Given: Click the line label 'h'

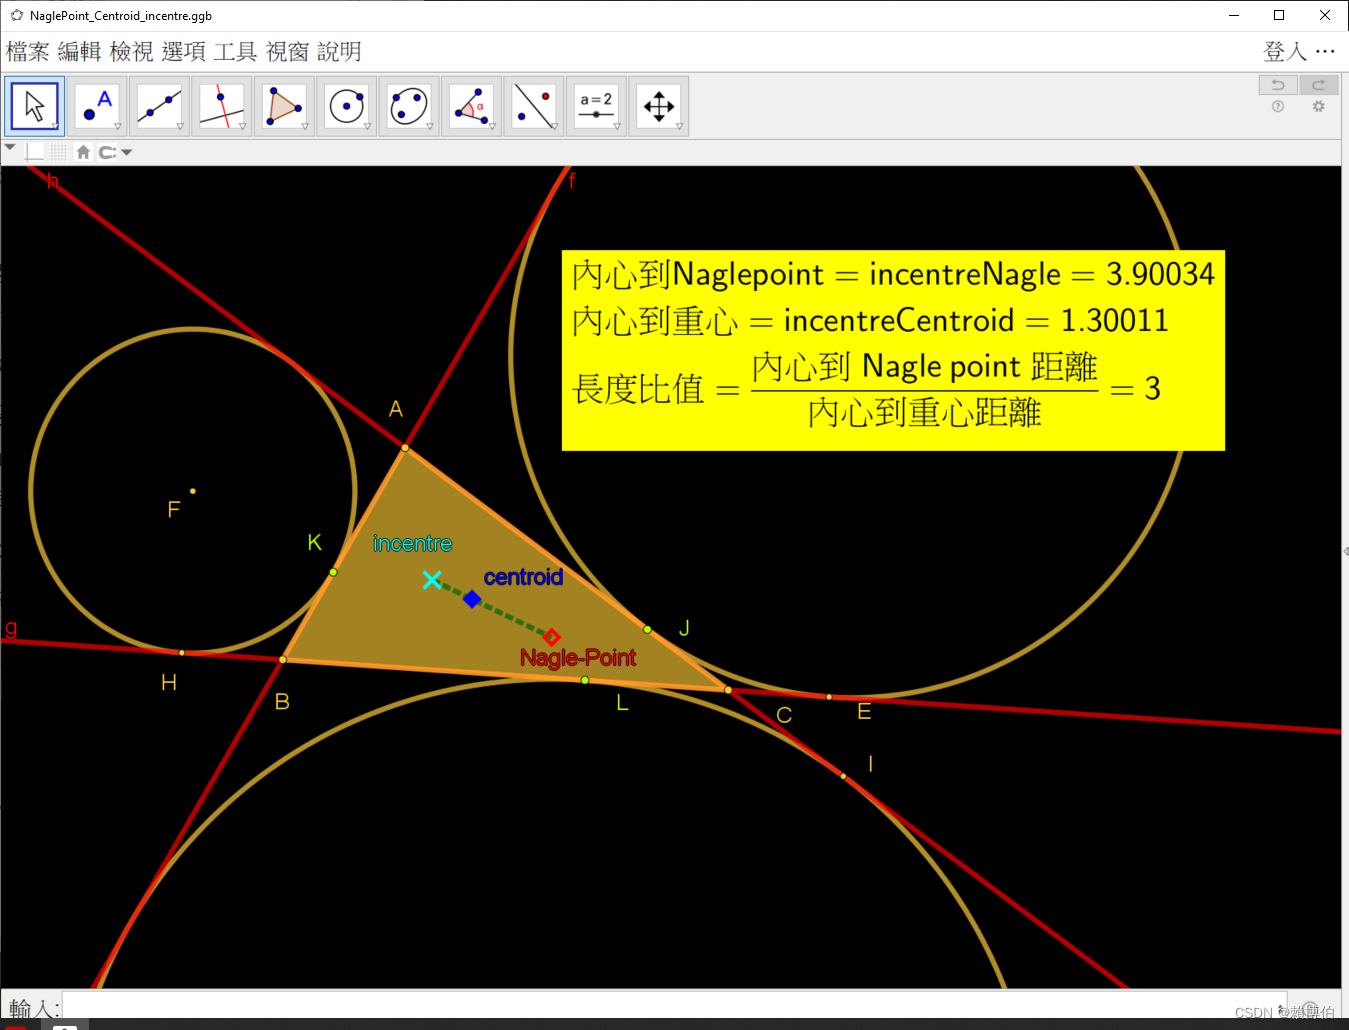Looking at the screenshot, I should click(53, 181).
